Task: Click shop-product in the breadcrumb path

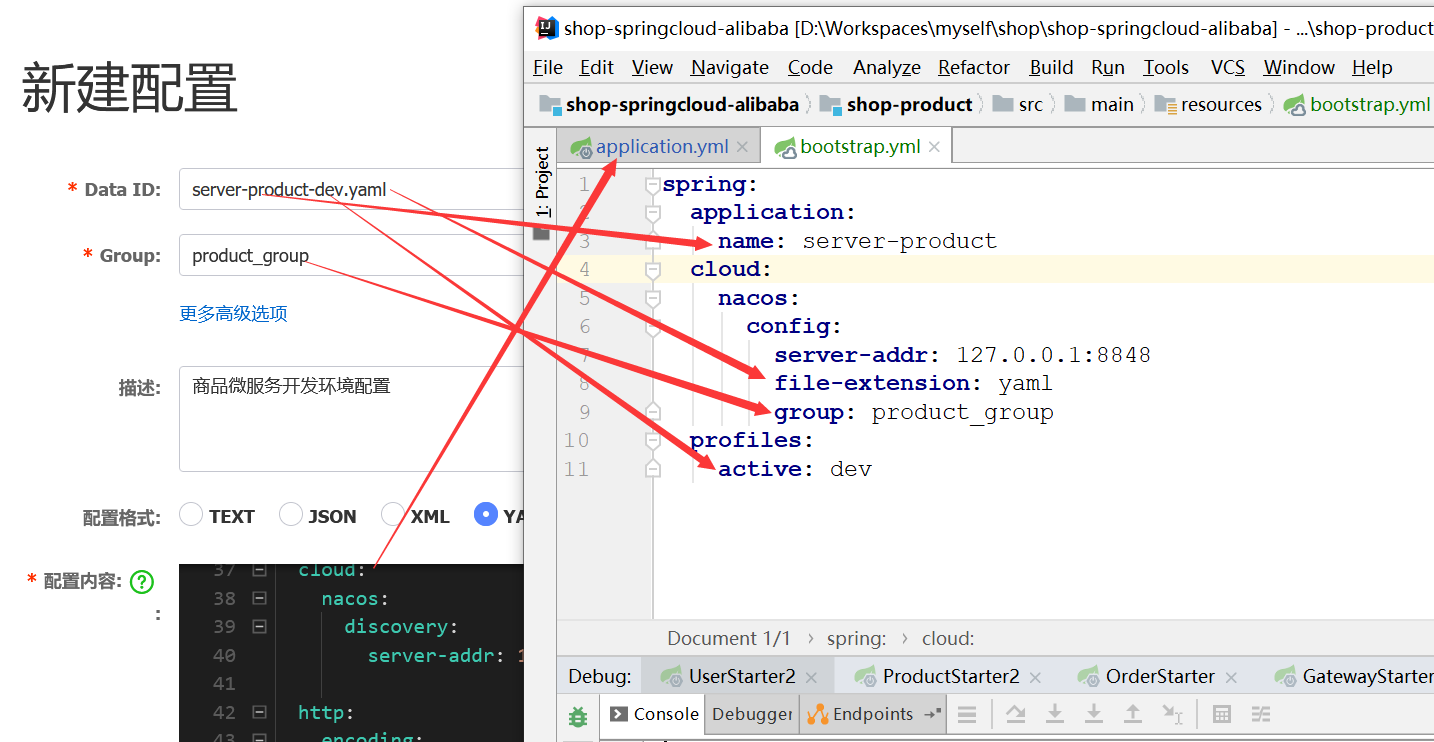Action: coord(908,105)
